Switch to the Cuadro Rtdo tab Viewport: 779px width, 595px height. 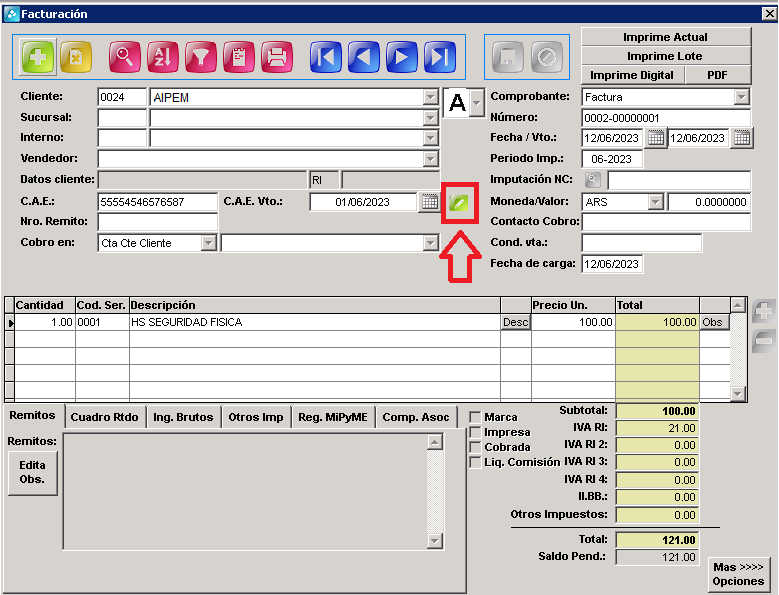[104, 417]
